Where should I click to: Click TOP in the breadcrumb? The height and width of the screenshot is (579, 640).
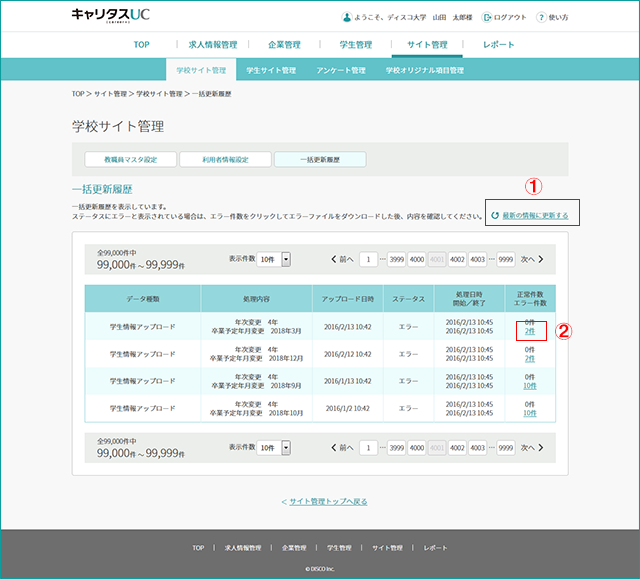tap(78, 94)
